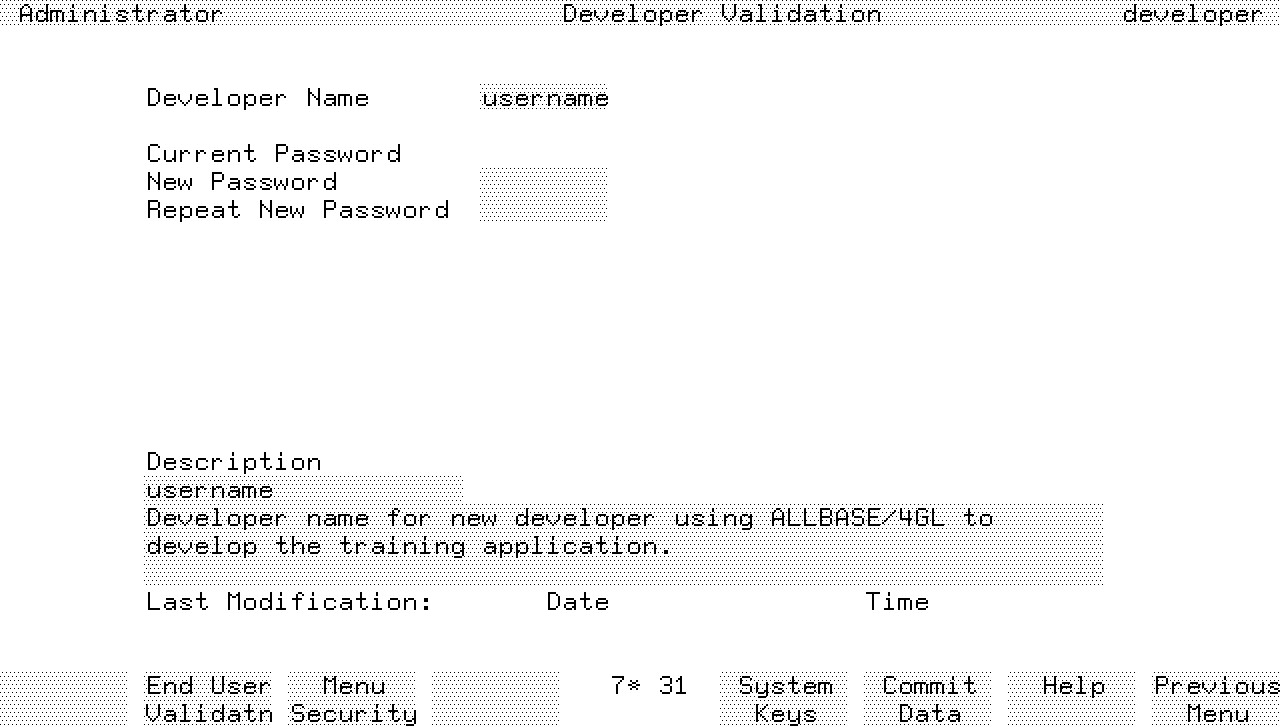
Task: Click the Developer Validation screen title
Action: coord(722,14)
